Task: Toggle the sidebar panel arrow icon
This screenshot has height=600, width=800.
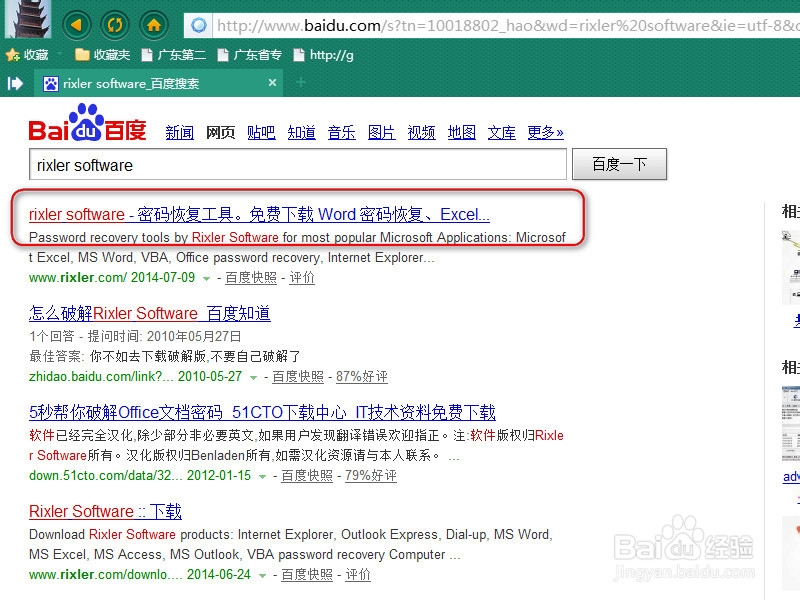Action: [x=15, y=83]
